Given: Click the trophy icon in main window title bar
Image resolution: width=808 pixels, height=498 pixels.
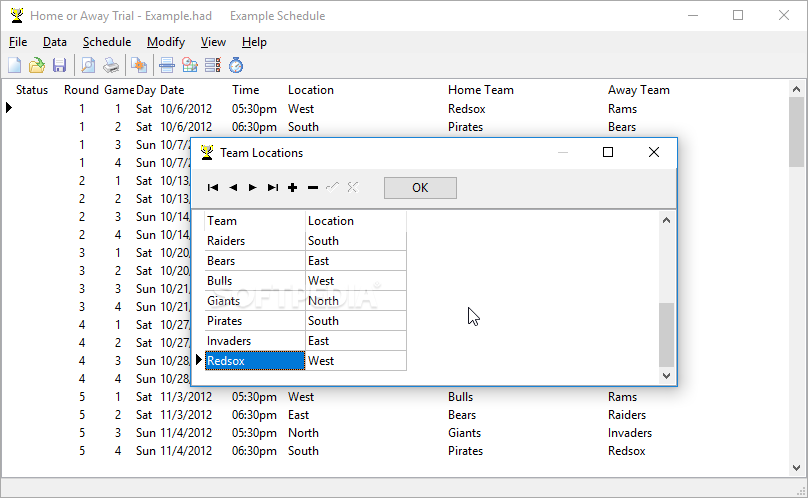Looking at the screenshot, I should (x=17, y=15).
